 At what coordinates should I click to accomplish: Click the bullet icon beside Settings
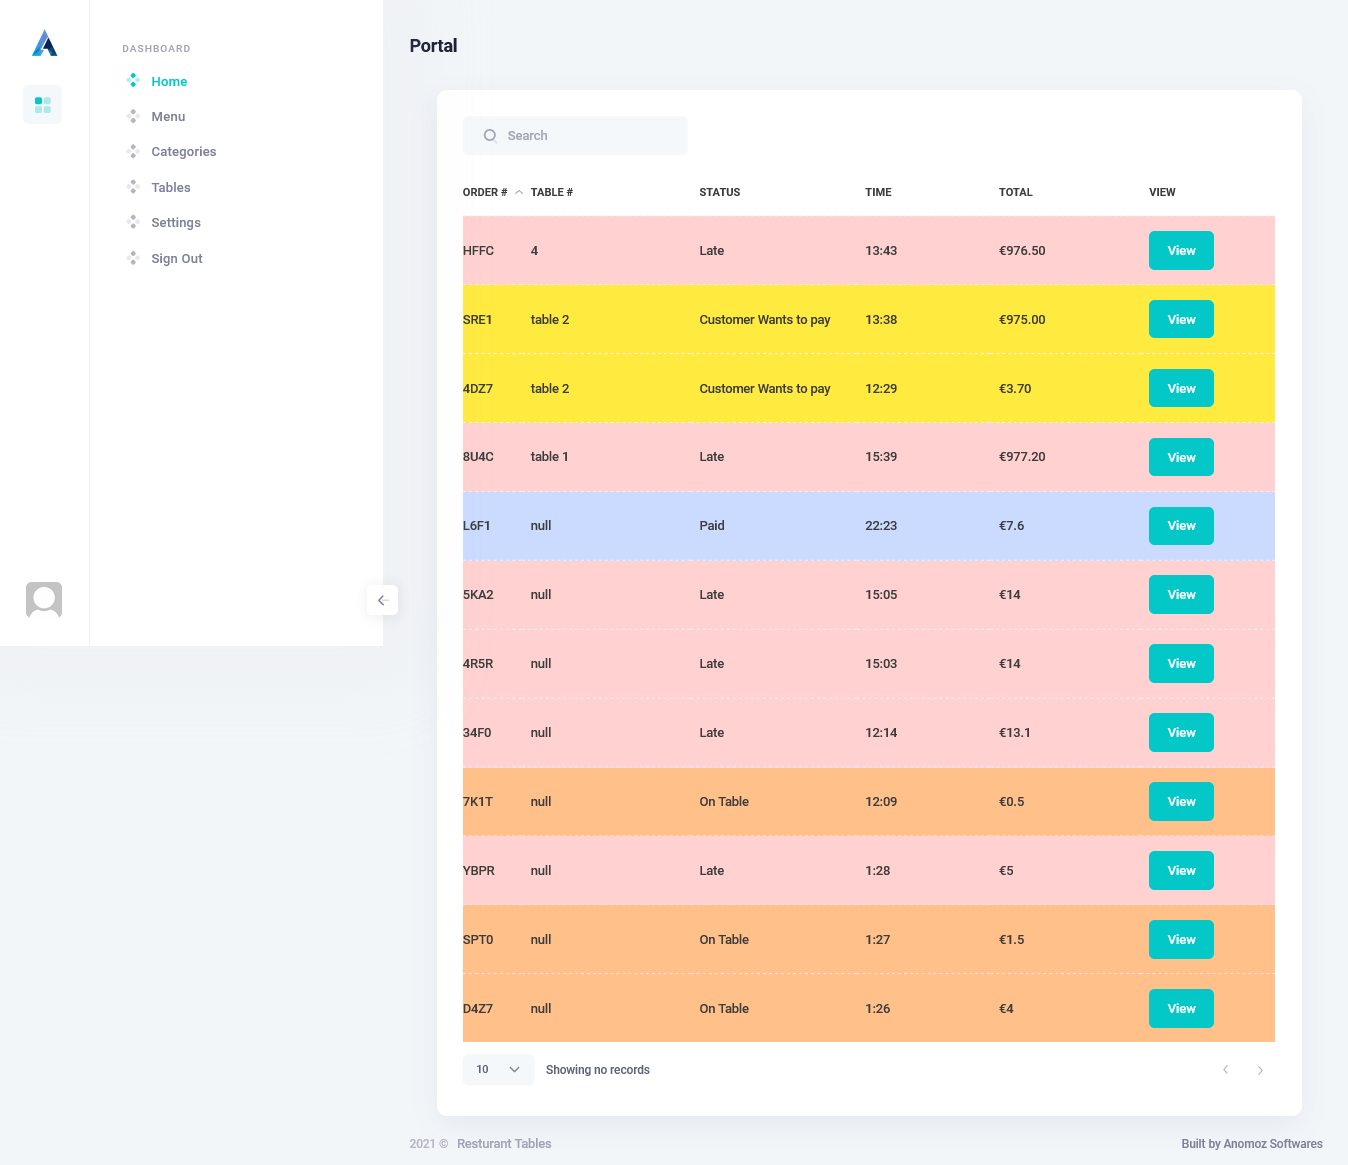point(133,222)
